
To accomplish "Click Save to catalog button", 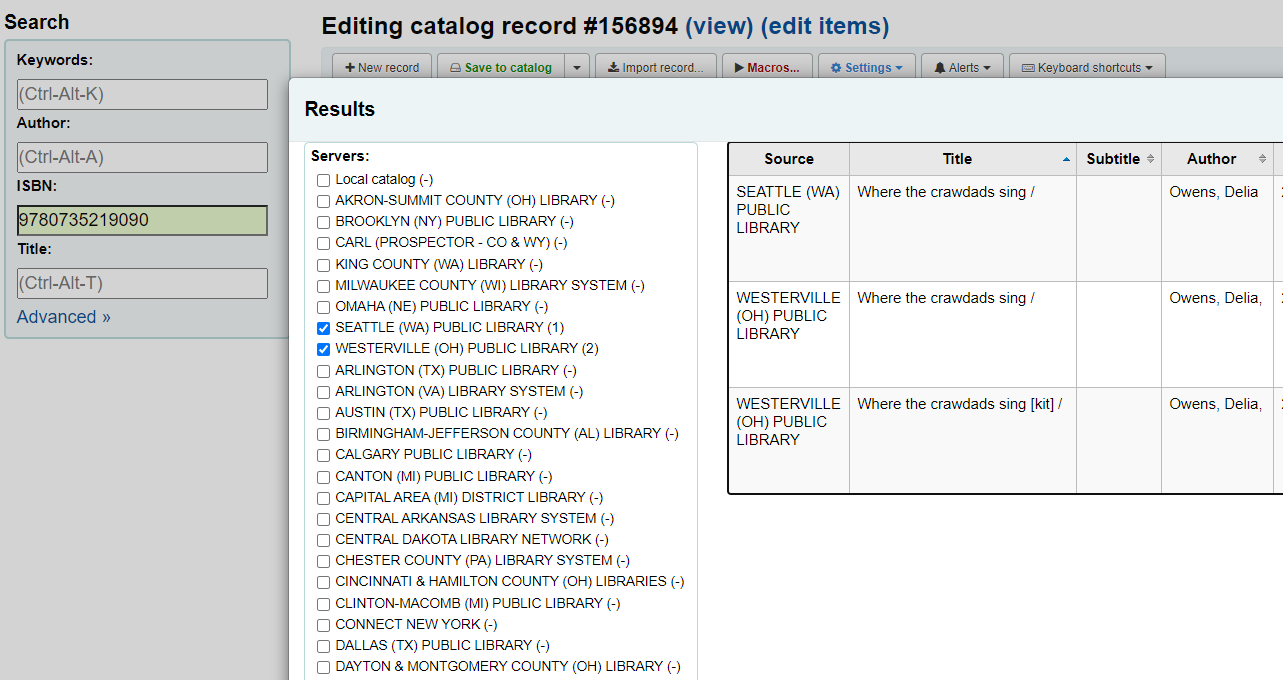I will pos(500,68).
